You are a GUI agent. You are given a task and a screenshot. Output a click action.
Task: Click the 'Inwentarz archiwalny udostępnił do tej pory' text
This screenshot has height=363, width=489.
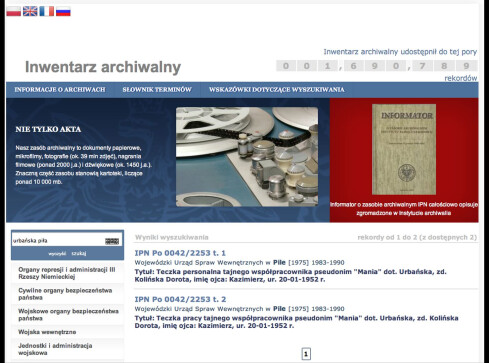click(400, 52)
